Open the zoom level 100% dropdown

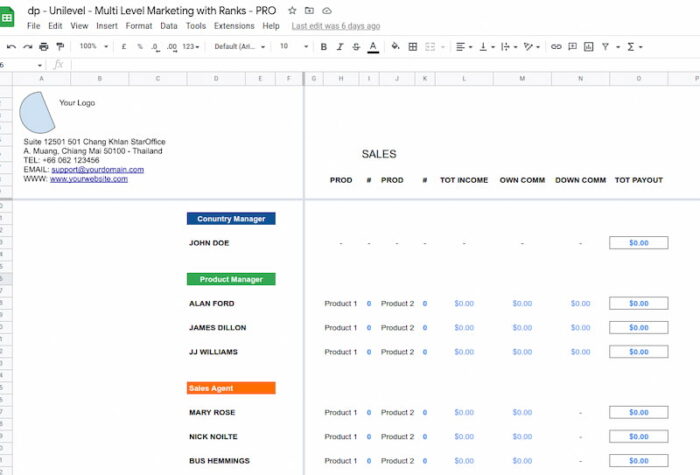(x=94, y=46)
